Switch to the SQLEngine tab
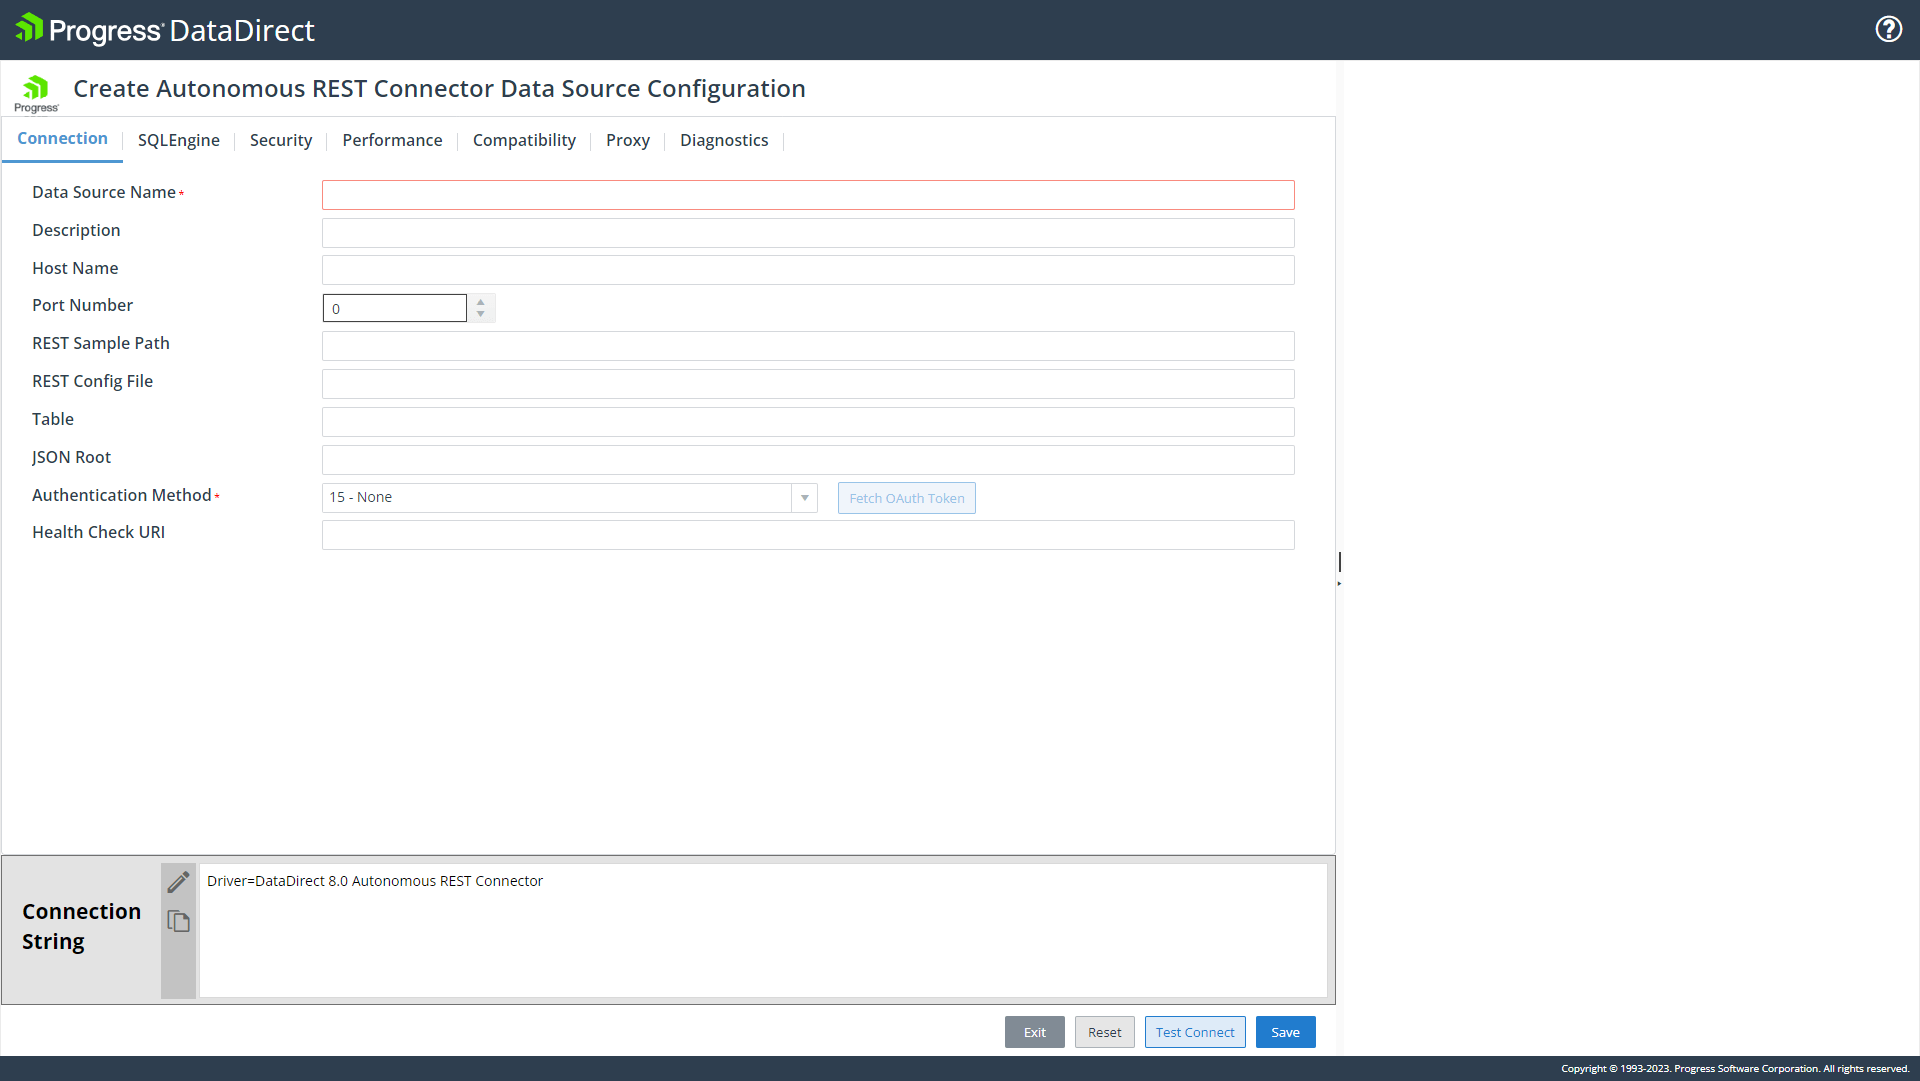 (178, 140)
